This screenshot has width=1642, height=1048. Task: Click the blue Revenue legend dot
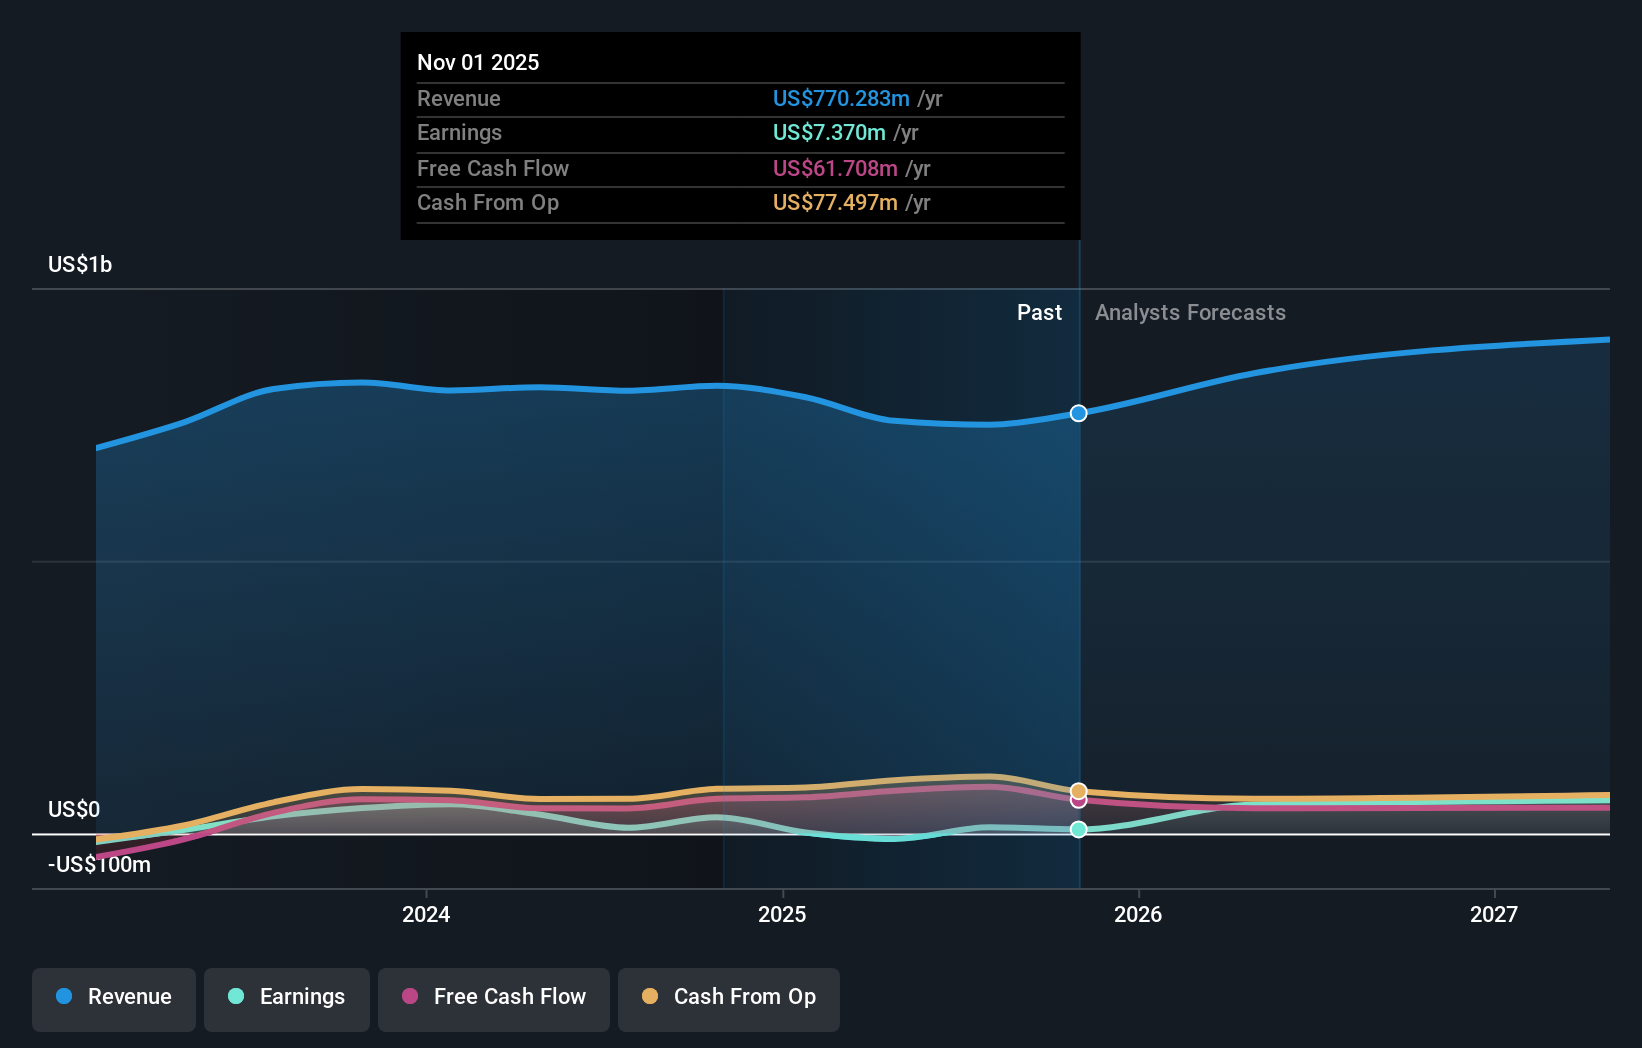click(x=63, y=997)
